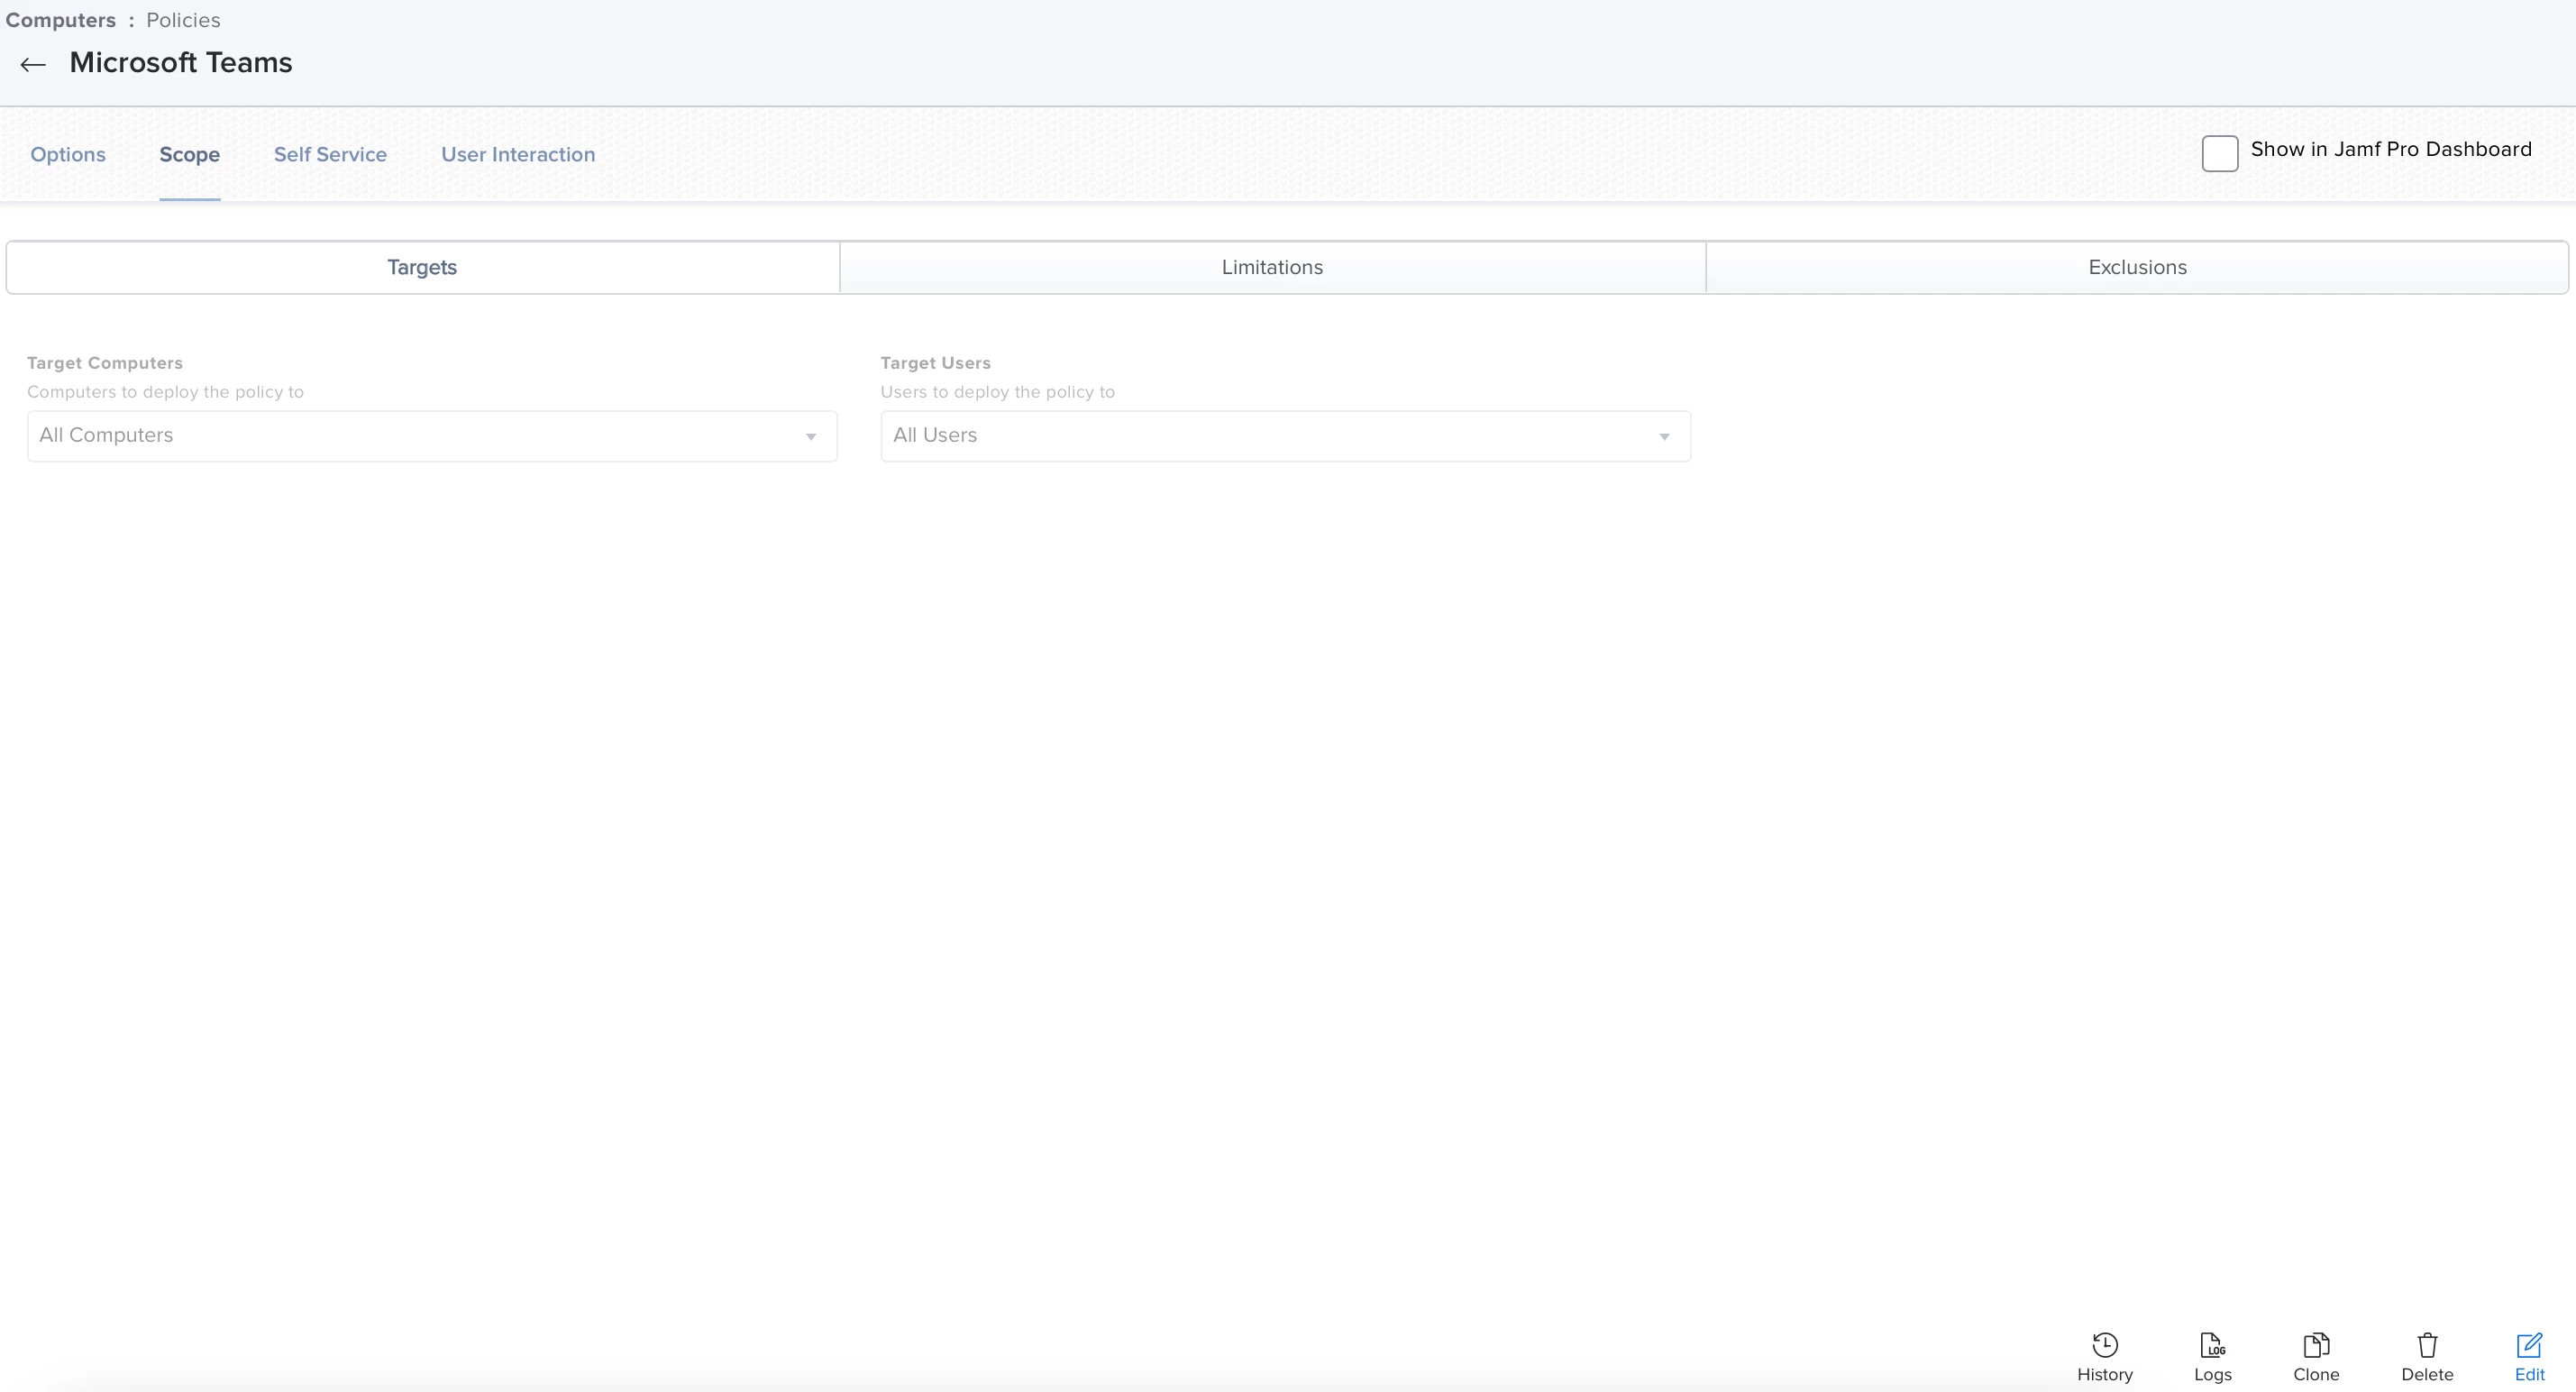Switch to the Options tab
The height and width of the screenshot is (1392, 2576).
coord(68,155)
